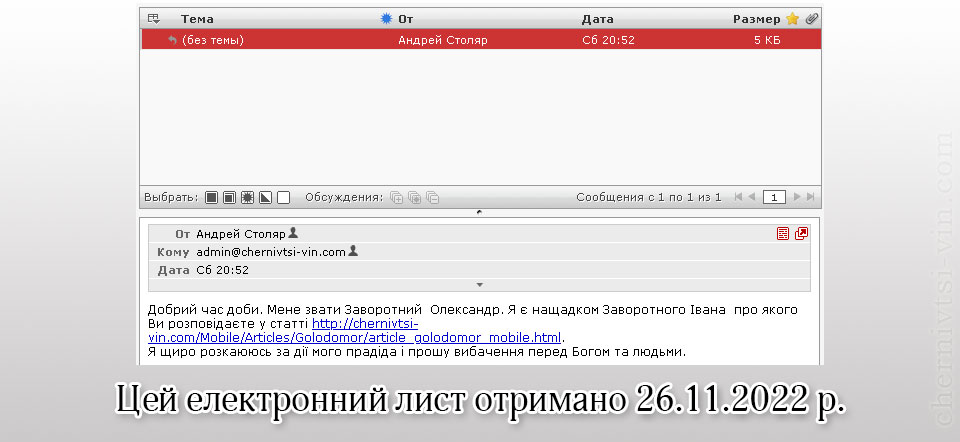
Task: Click the flagged star column icon
Action: pyautogui.click(x=792, y=18)
